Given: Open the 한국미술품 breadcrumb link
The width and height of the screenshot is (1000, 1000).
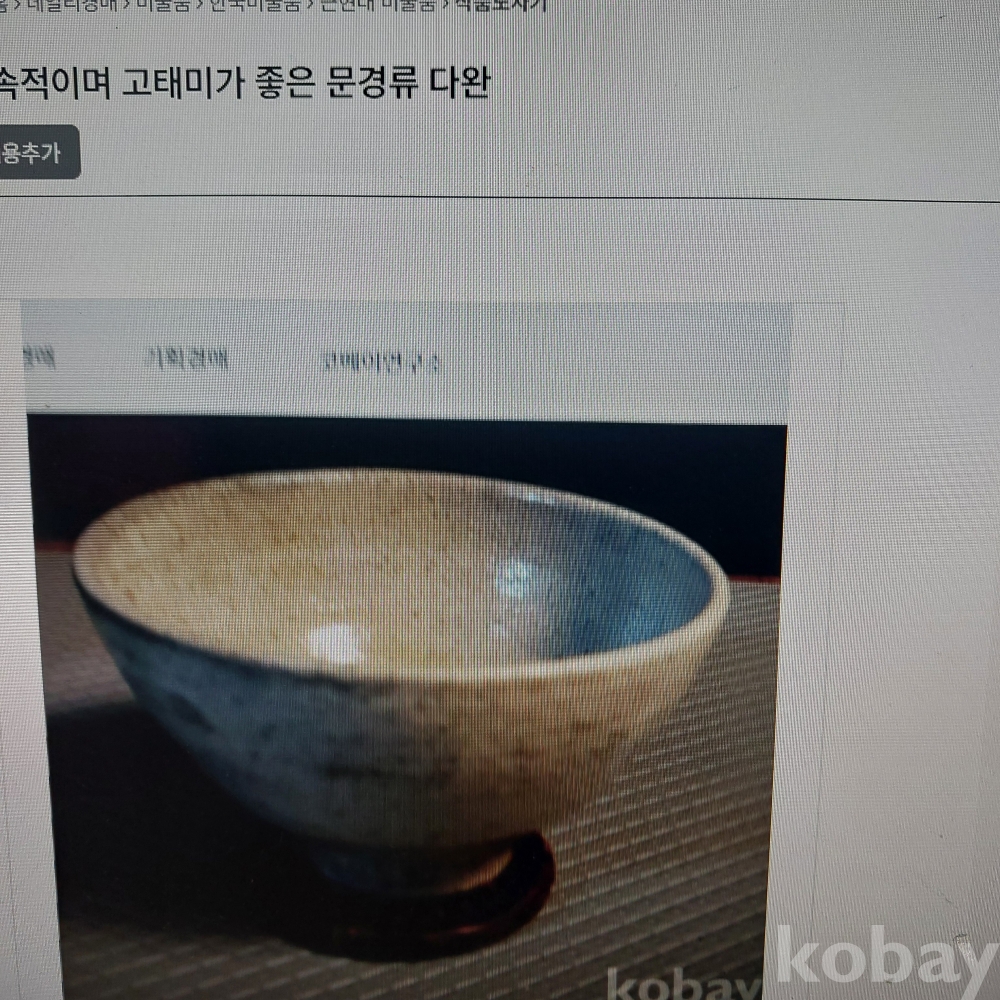Looking at the screenshot, I should click(255, 5).
